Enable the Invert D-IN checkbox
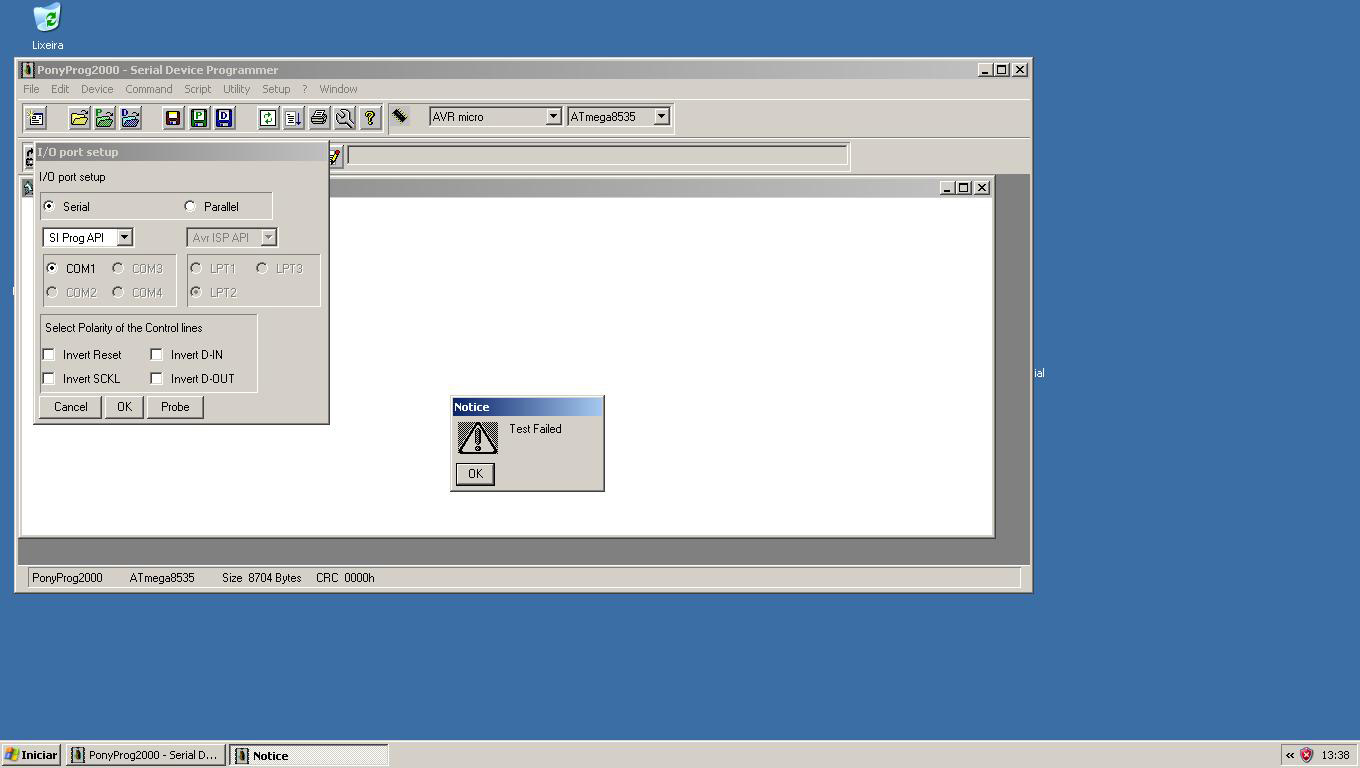Image resolution: width=1360 pixels, height=768 pixels. [x=157, y=354]
